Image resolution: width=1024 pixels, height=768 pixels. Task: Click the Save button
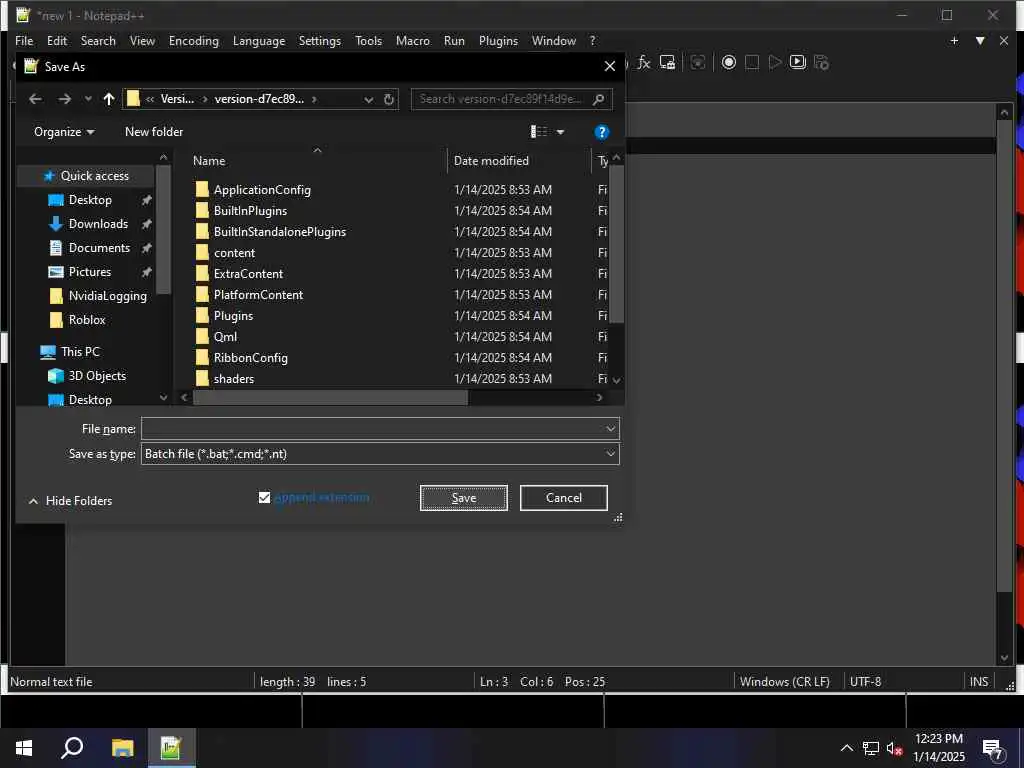464,498
